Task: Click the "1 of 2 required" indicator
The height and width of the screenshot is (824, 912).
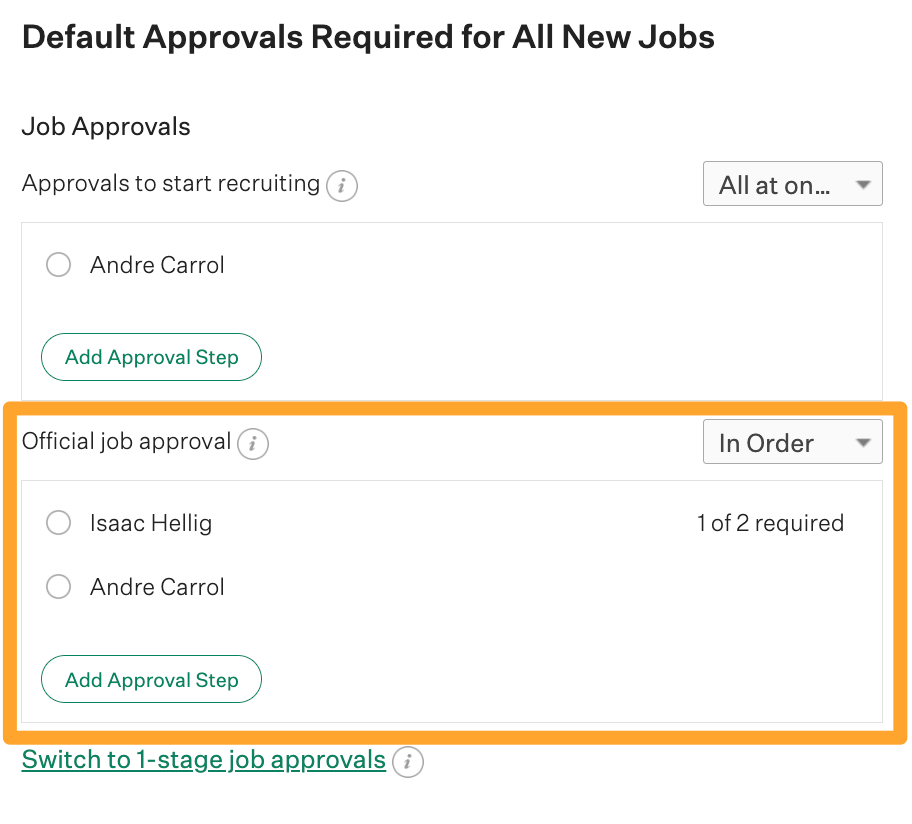Action: pyautogui.click(x=771, y=522)
